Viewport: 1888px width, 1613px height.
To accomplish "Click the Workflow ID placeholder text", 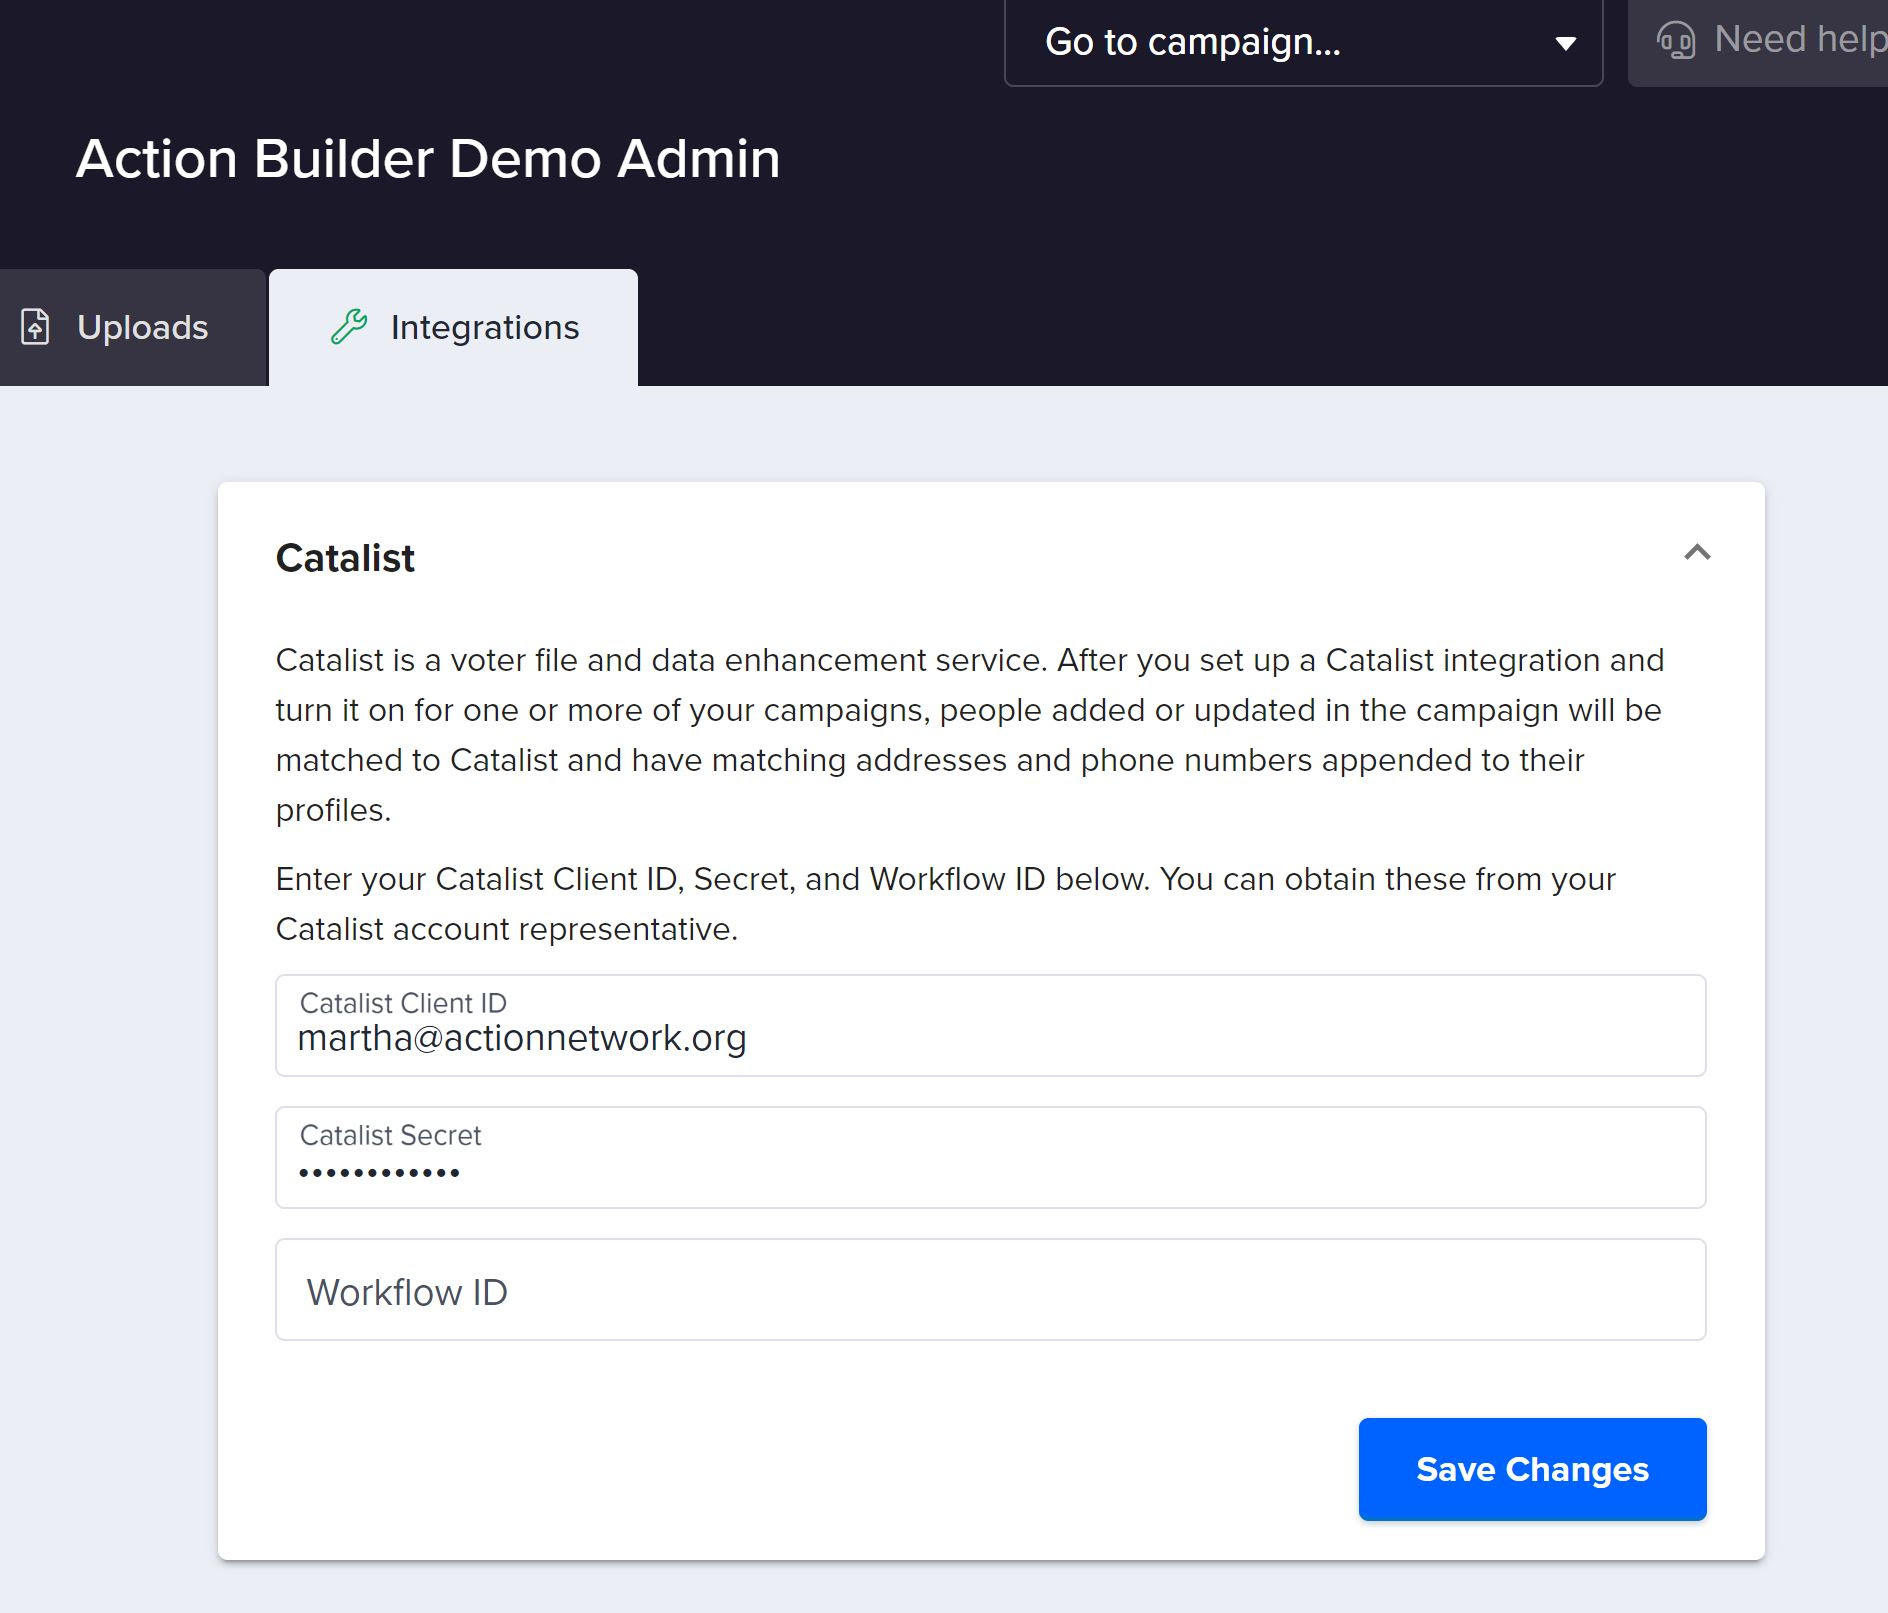I will click(409, 1290).
